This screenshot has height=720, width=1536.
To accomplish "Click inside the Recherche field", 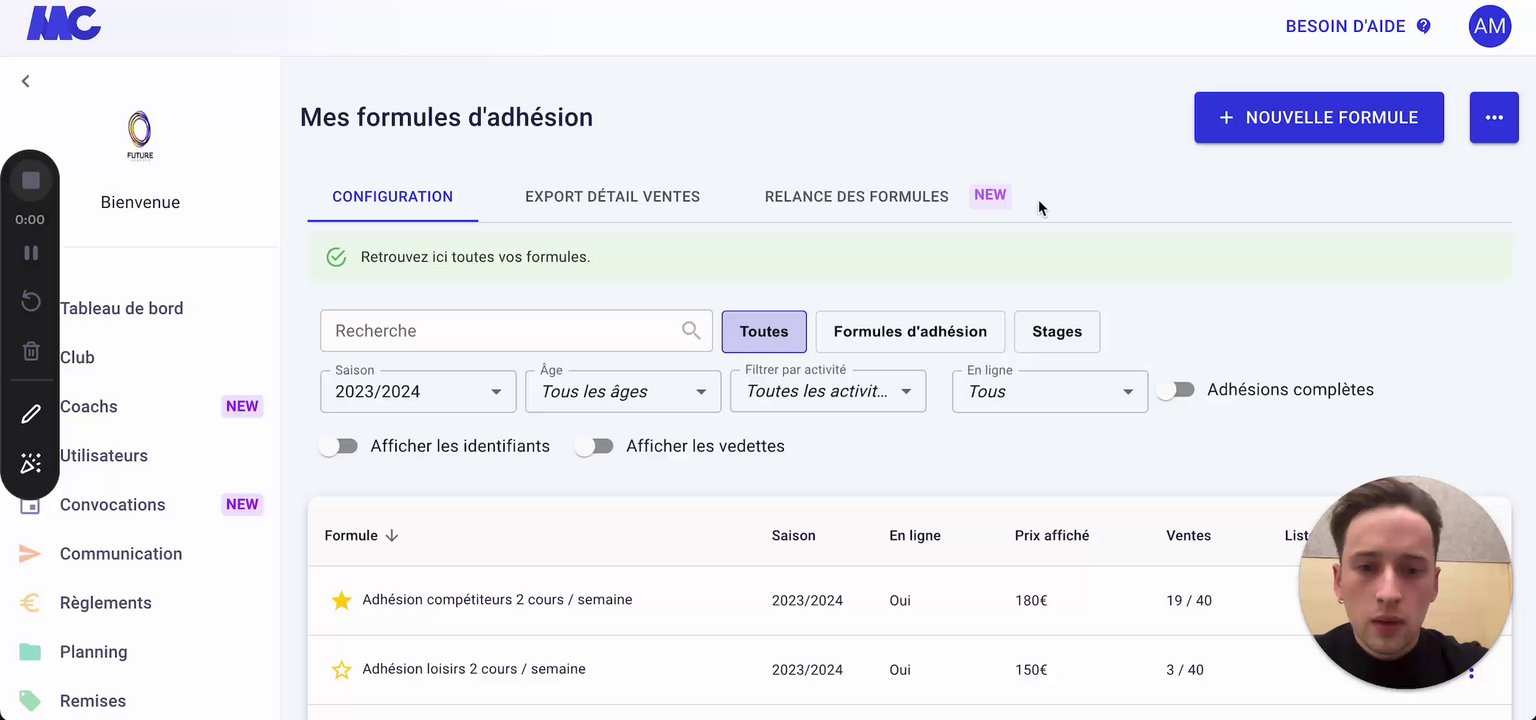I will pos(500,331).
